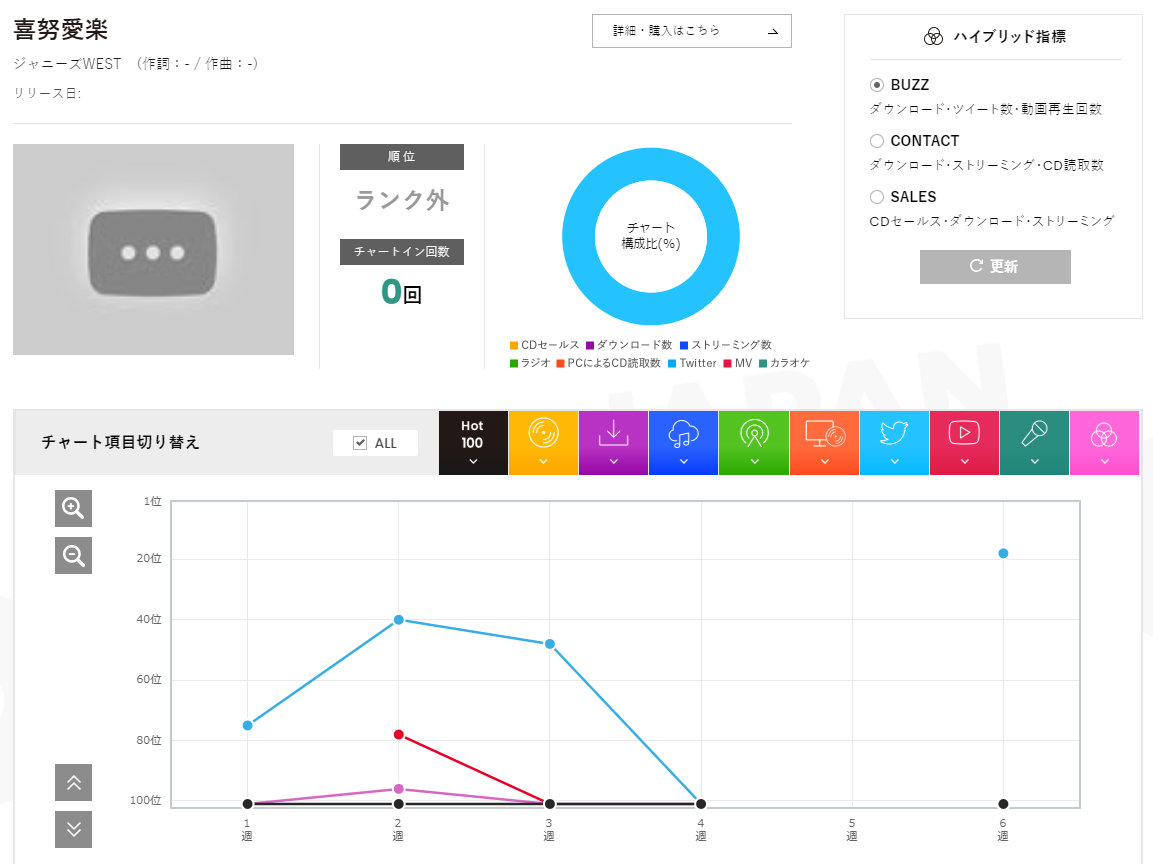Expand the Hot 100 tab chevron
The height and width of the screenshot is (864, 1153).
473,462
